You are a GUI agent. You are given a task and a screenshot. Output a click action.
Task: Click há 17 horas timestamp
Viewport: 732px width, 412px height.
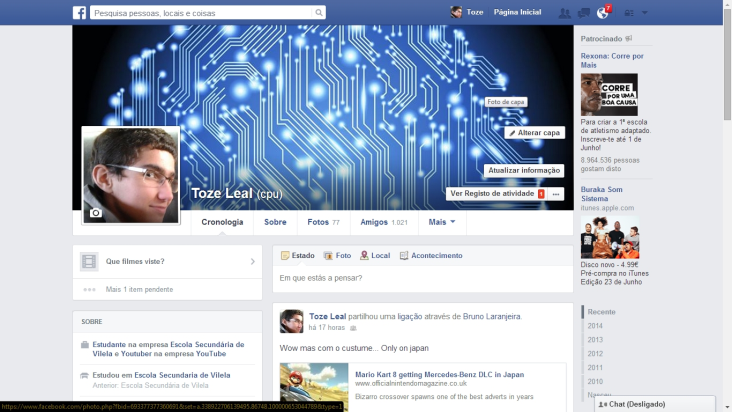[x=326, y=328]
